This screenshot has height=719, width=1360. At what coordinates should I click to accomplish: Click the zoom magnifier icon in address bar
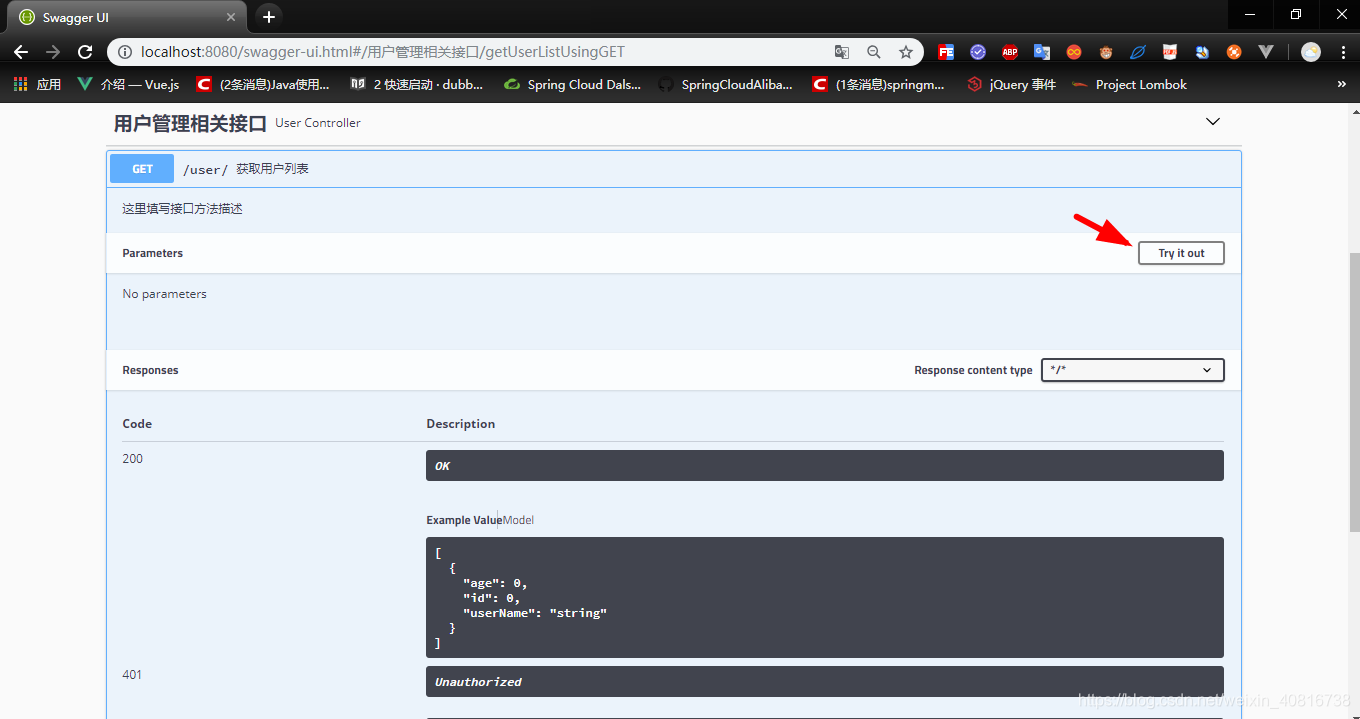(874, 52)
